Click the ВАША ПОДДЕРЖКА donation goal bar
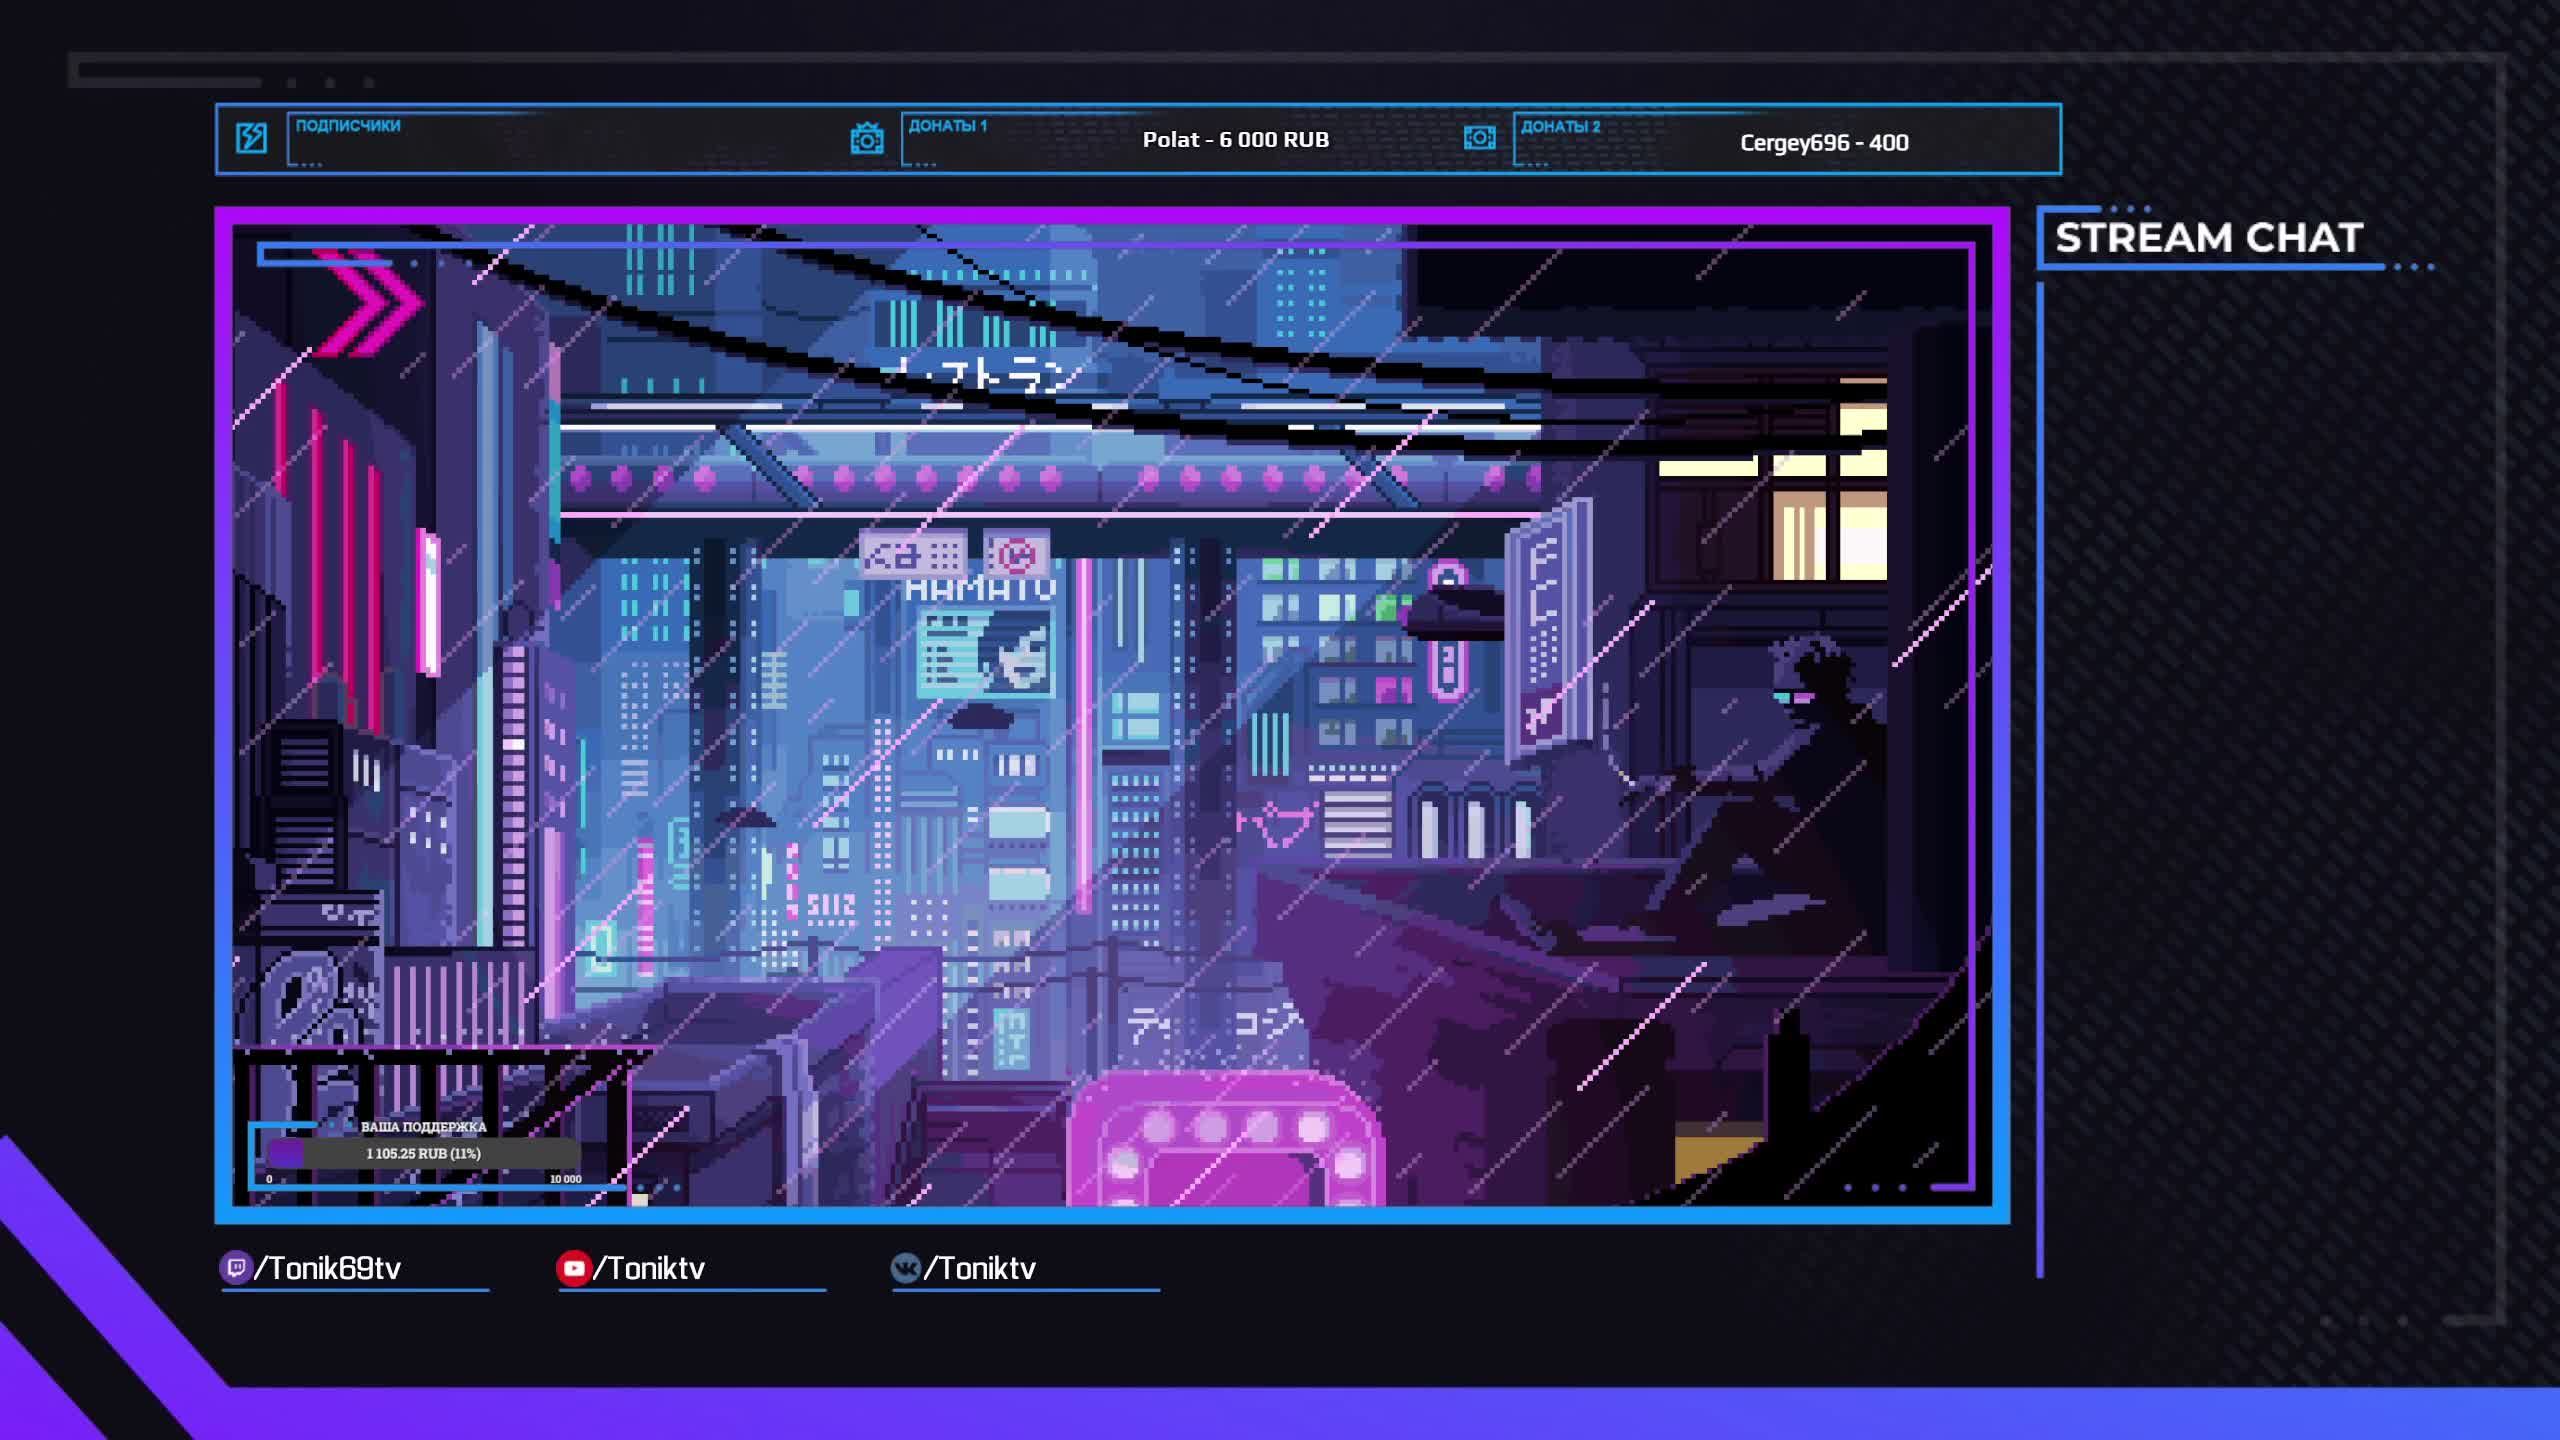 click(423, 1153)
